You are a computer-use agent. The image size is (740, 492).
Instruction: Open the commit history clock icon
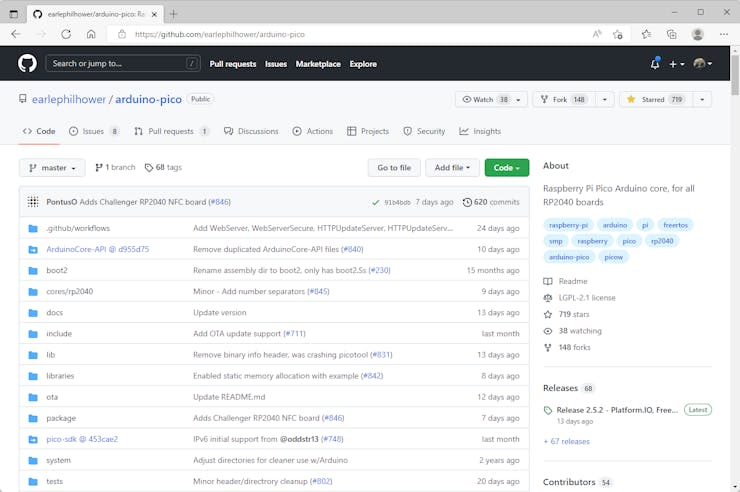click(467, 202)
